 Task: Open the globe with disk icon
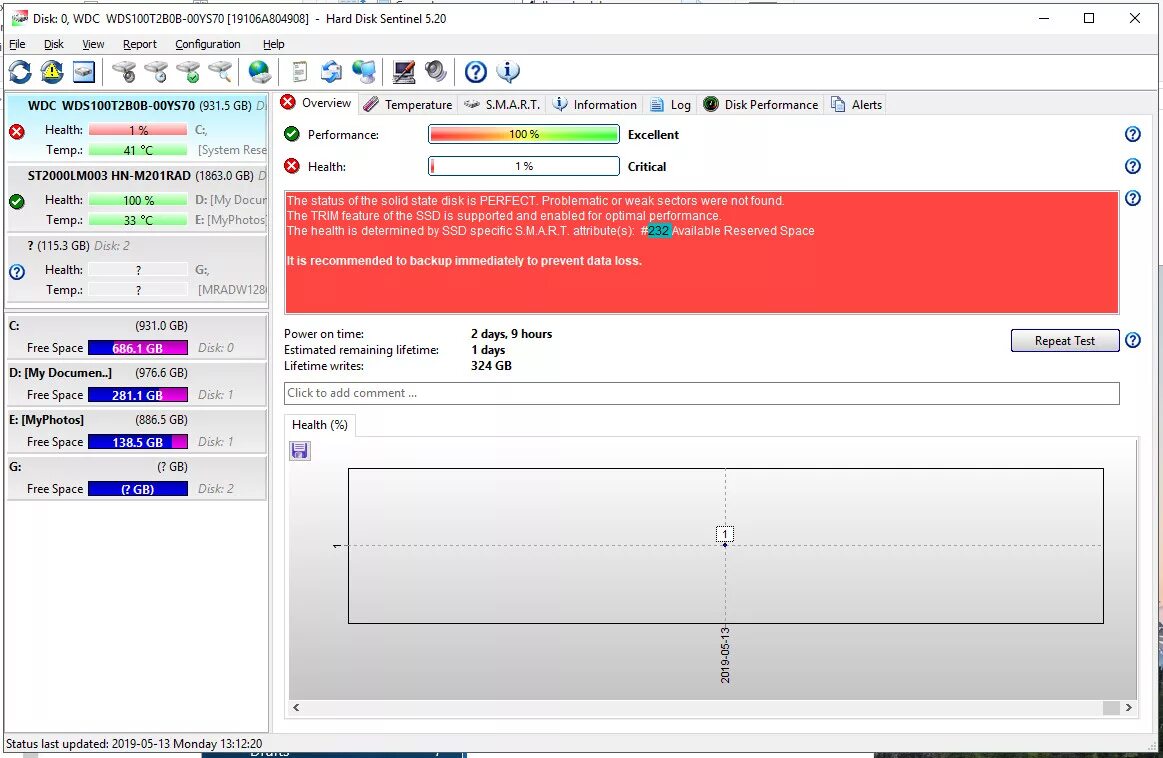click(259, 72)
